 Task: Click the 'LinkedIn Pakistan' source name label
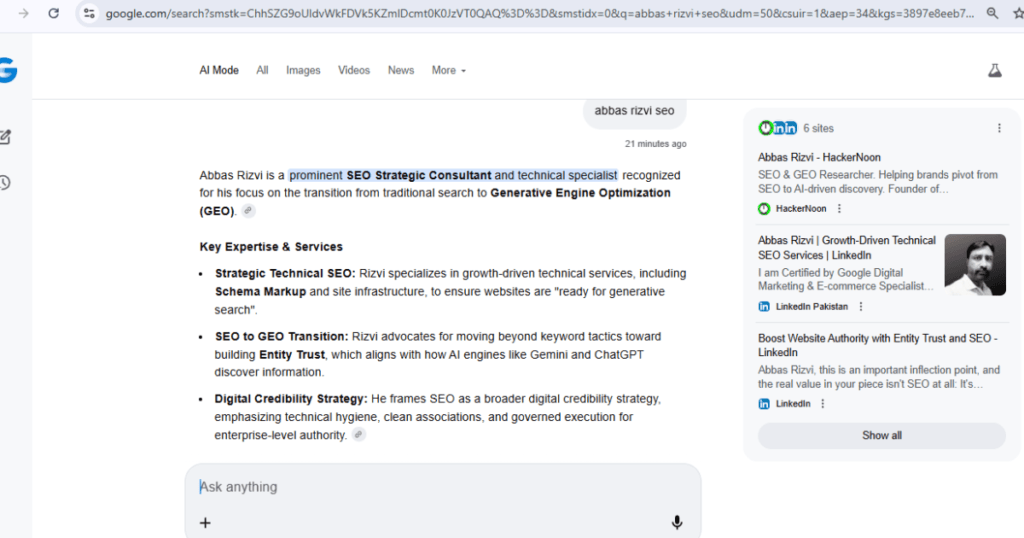click(x=812, y=306)
